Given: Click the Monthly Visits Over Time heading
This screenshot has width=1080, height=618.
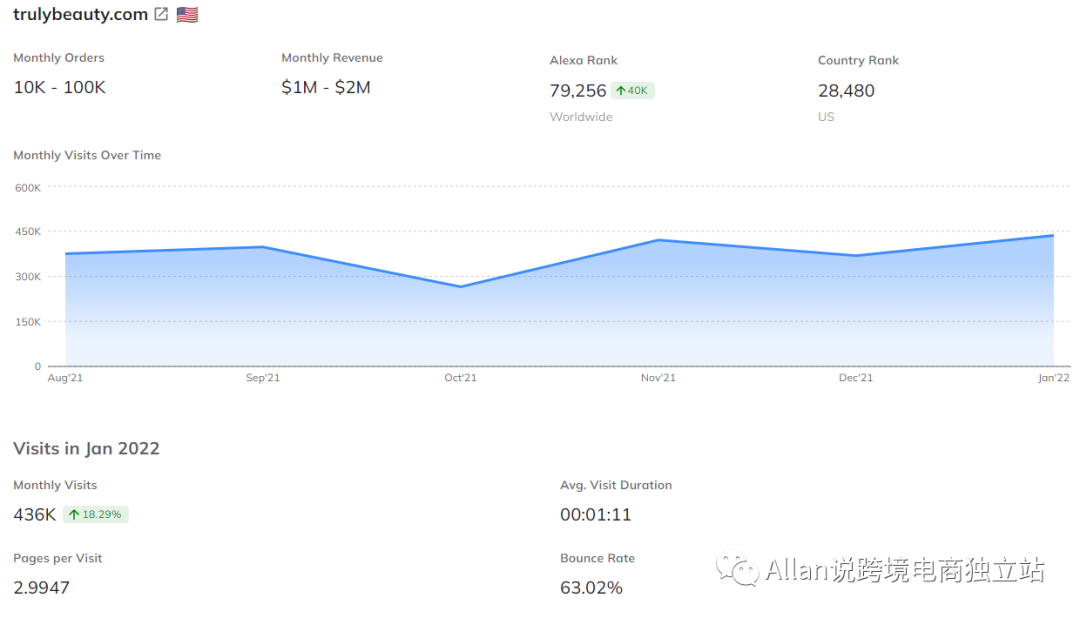Looking at the screenshot, I should 87,156.
